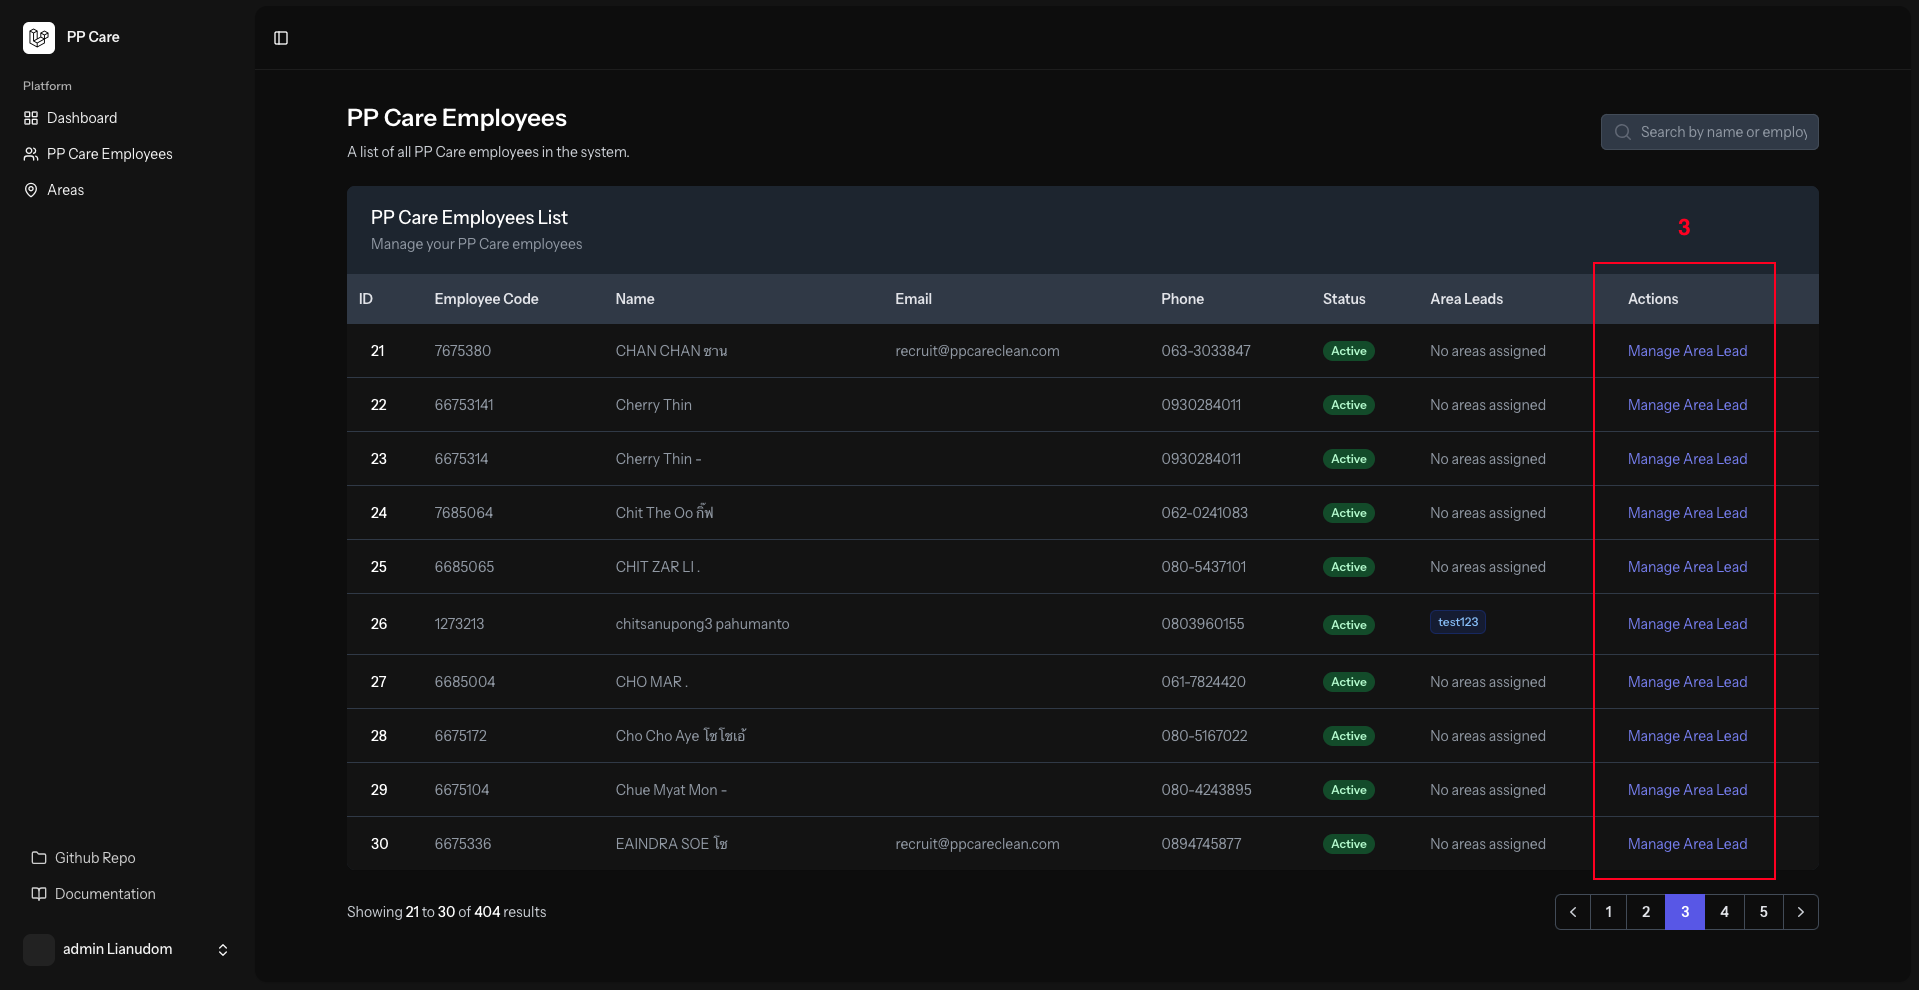Image resolution: width=1919 pixels, height=990 pixels.
Task: Click the Actions column header
Action: pyautogui.click(x=1653, y=299)
